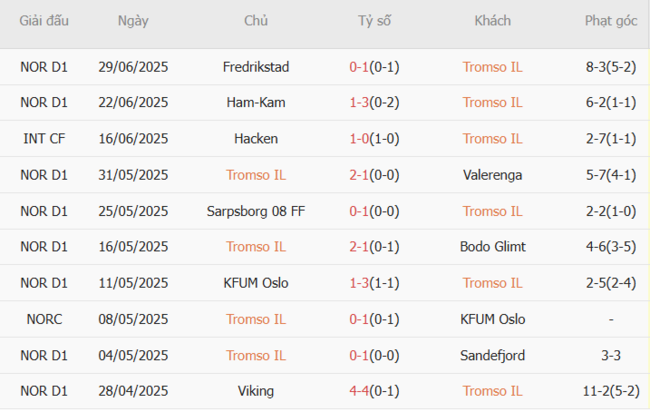Select the Ngày column header
This screenshot has height=412, width=650.
tap(133, 21)
